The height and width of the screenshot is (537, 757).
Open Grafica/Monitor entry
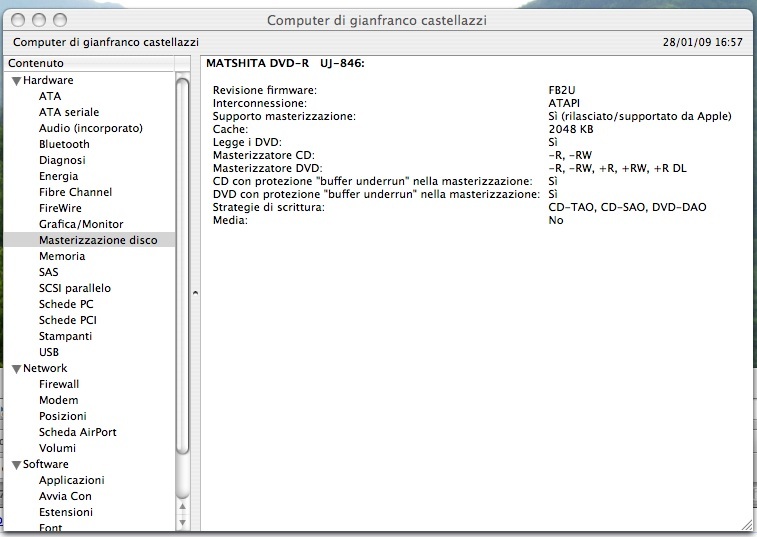tap(81, 224)
